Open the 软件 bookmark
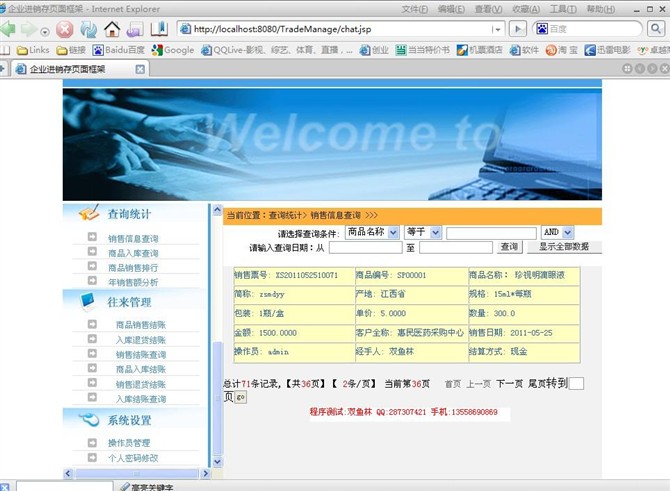This screenshot has height=491, width=670. point(524,50)
